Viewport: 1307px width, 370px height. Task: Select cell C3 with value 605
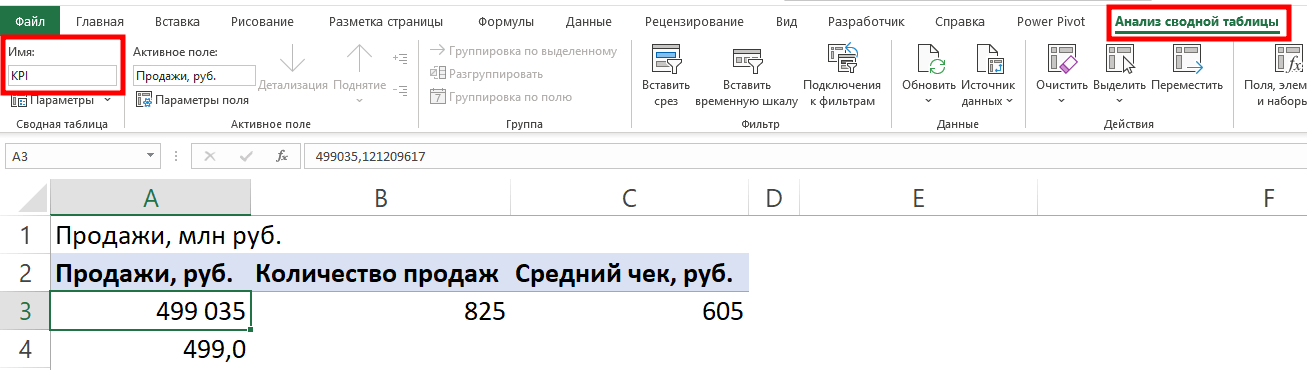pyautogui.click(x=629, y=312)
